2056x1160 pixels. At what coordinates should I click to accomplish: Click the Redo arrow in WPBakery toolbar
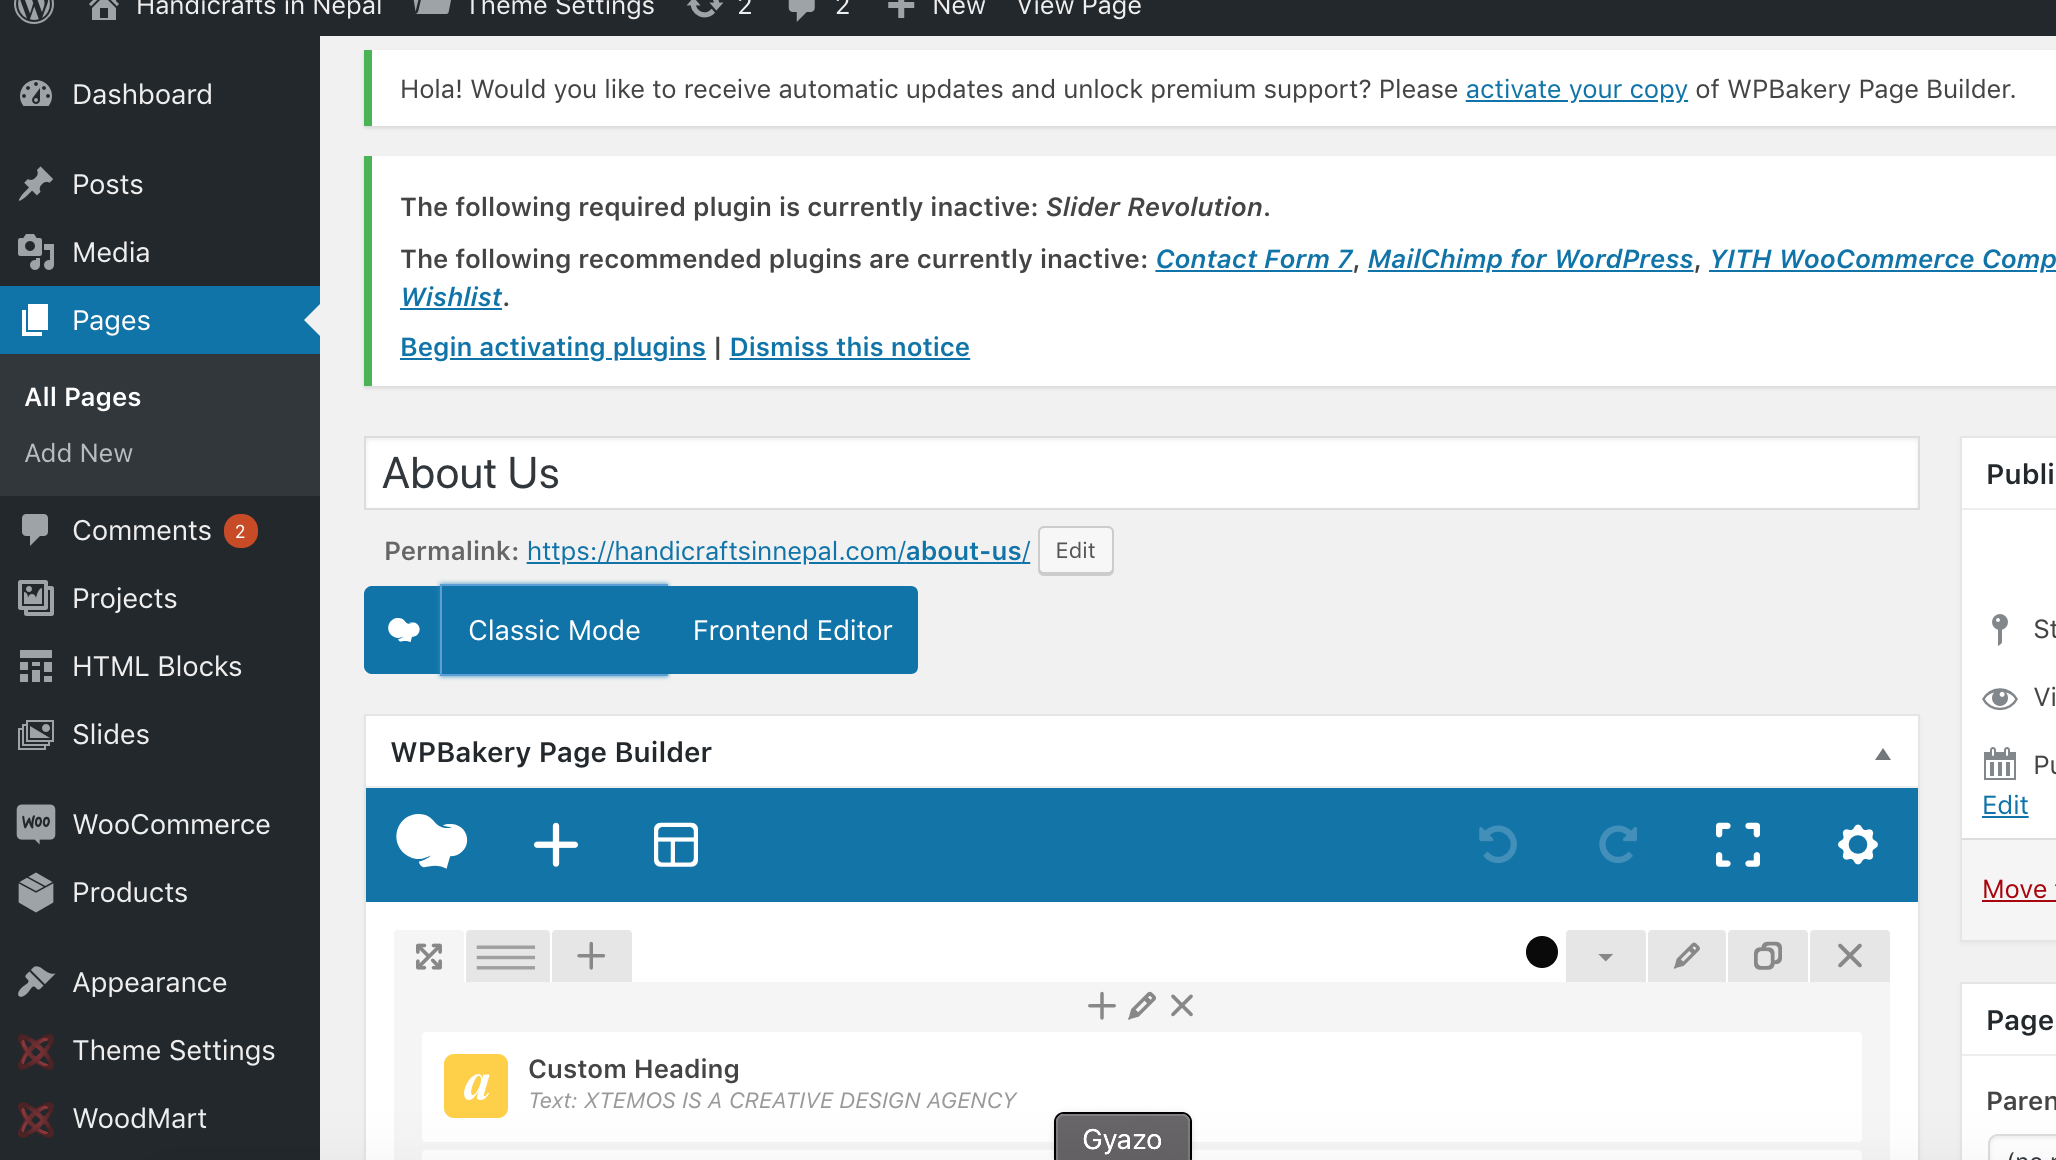[x=1618, y=845]
